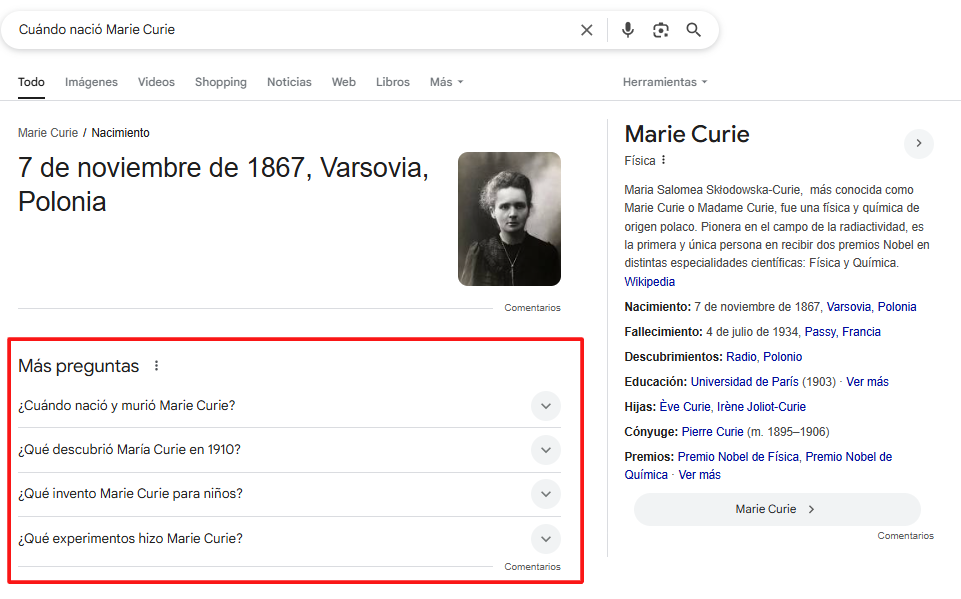Click the arrow button beside Marie Curie title

click(x=918, y=144)
